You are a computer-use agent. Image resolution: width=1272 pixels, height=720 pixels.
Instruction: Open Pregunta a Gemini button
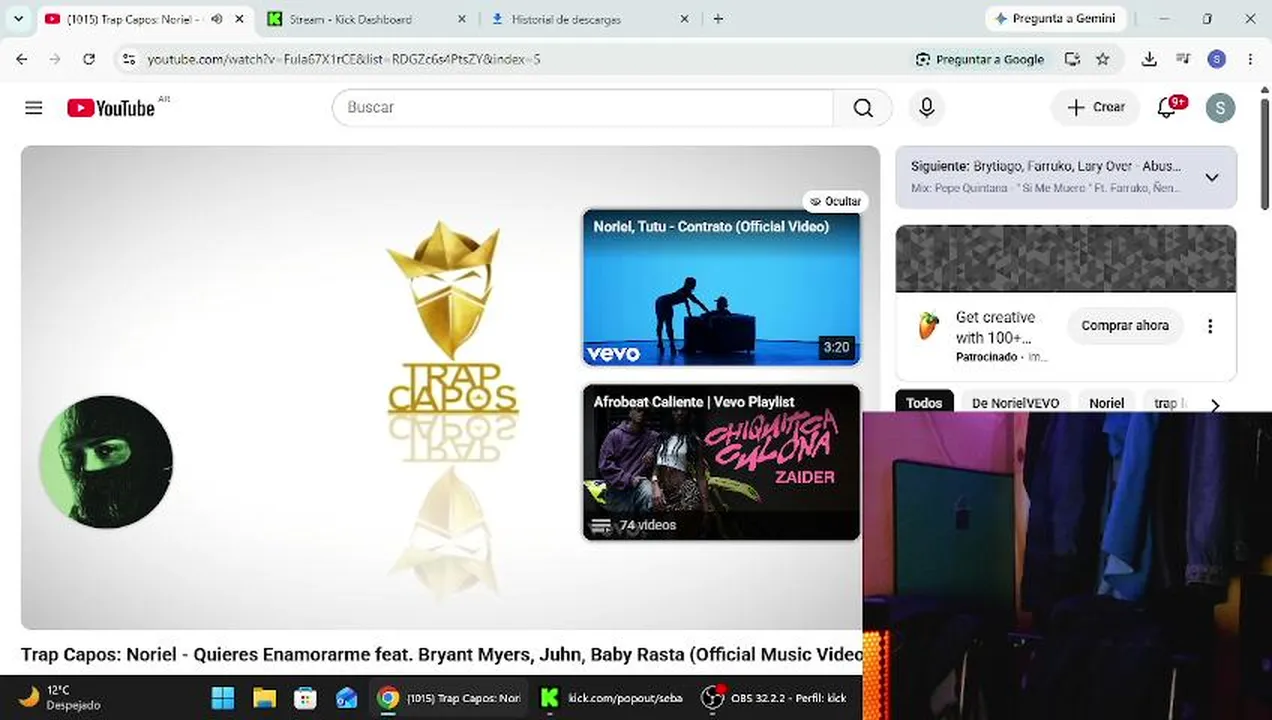(x=1055, y=19)
